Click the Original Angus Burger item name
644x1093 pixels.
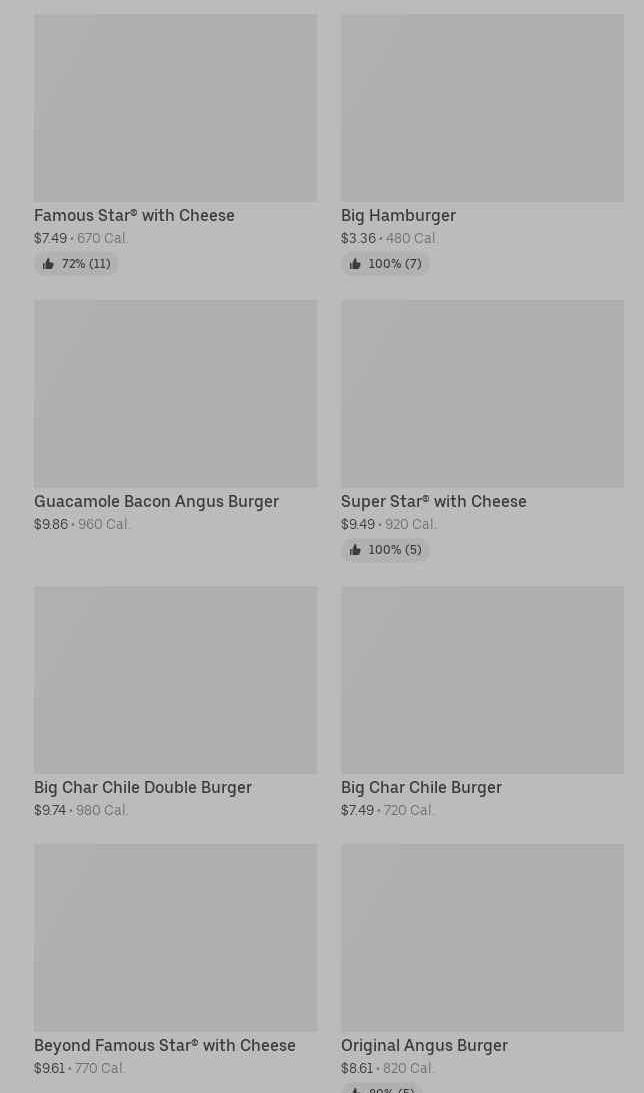point(424,1045)
